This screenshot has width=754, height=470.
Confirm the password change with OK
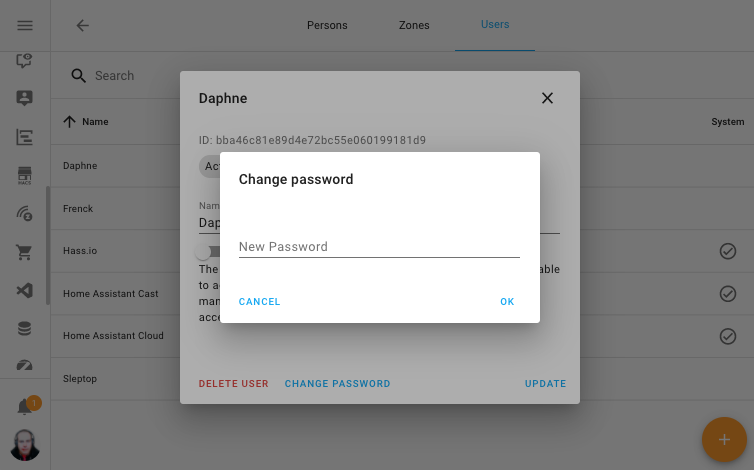[507, 302]
